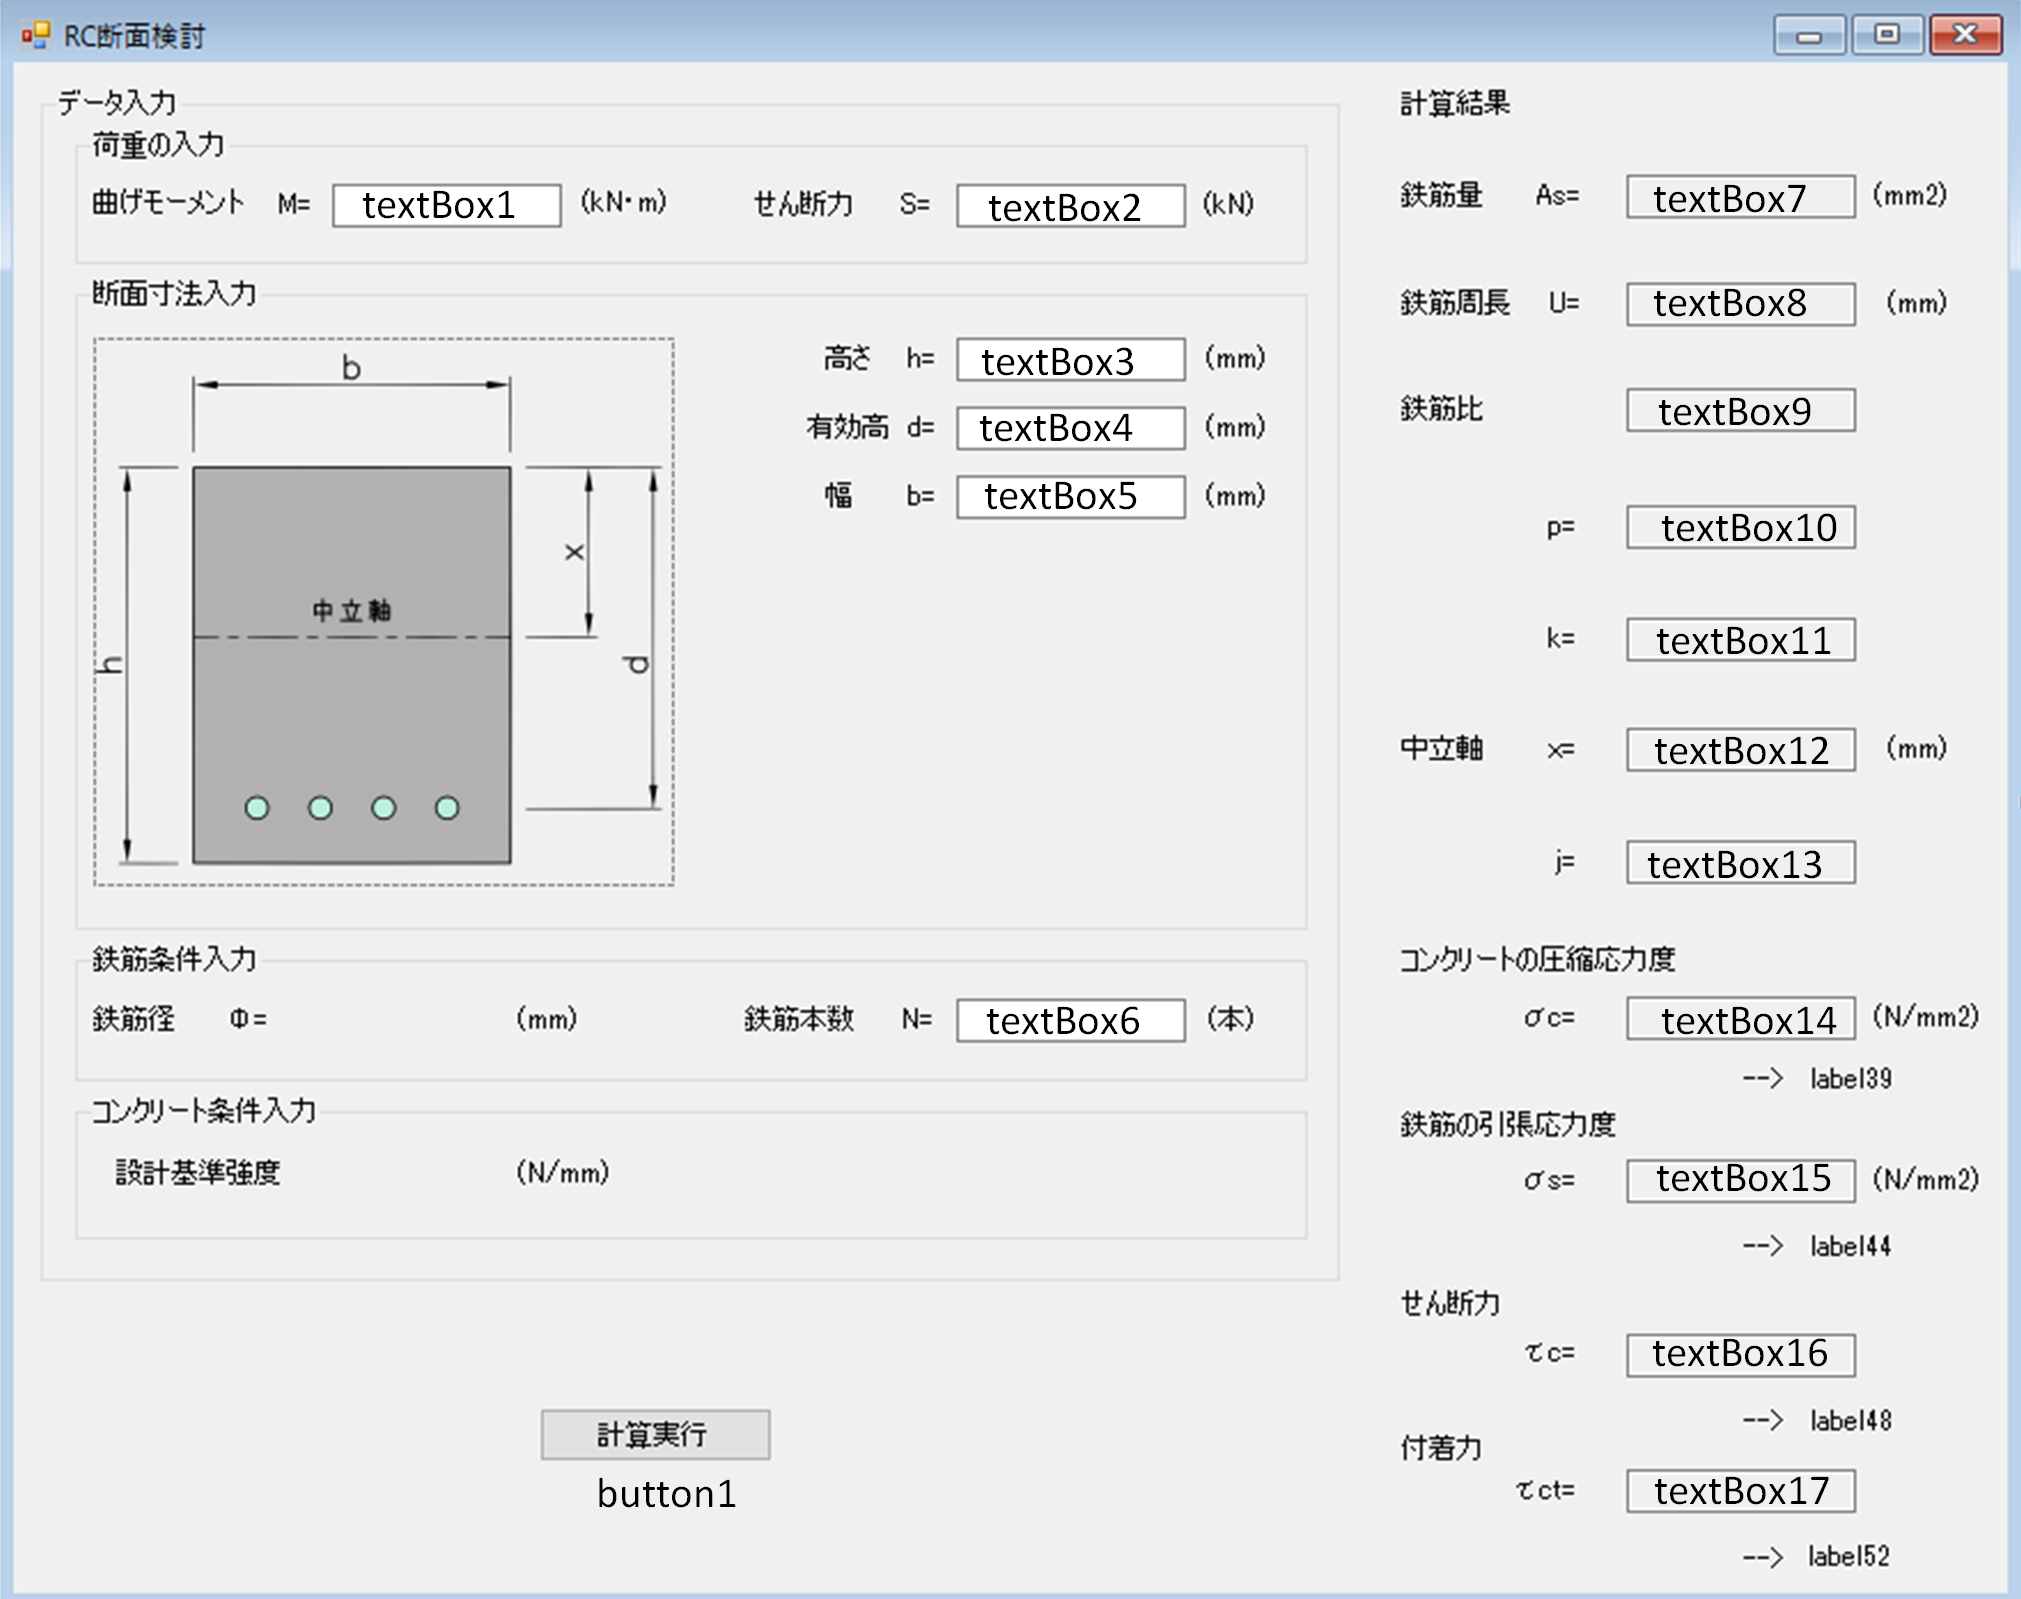Screen dimensions: 2021x1599
Task: Click the 鉄筋比 result field
Action: (1740, 410)
